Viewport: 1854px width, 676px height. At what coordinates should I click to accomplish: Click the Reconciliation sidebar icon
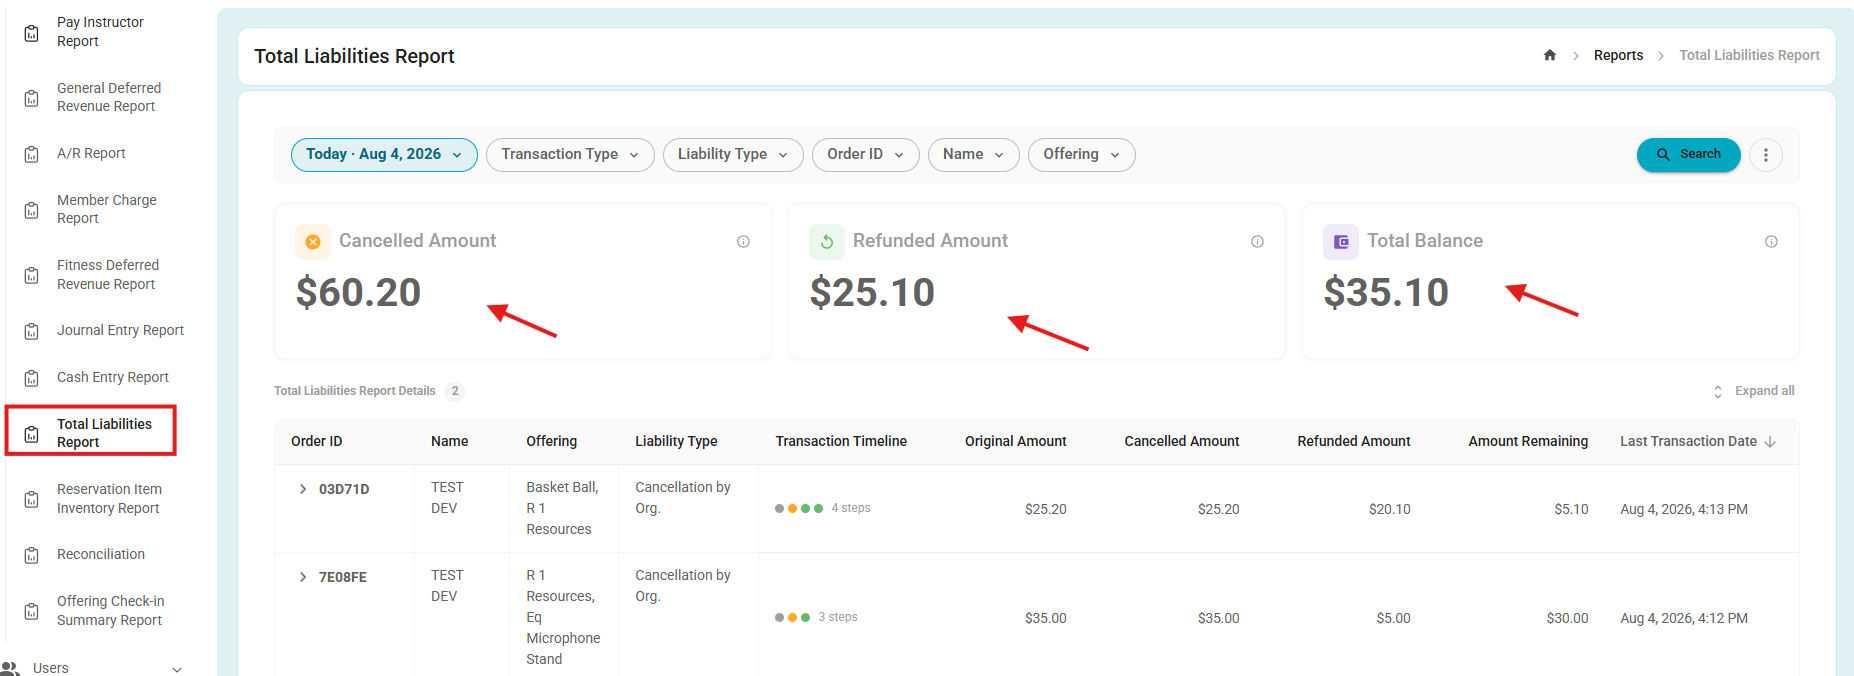(32, 555)
